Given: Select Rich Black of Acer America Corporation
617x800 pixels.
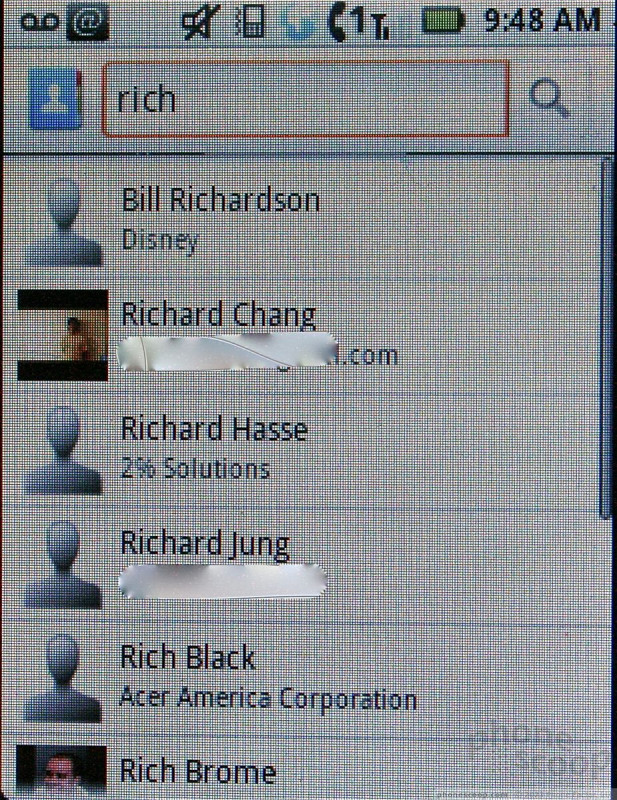Looking at the screenshot, I should 308,678.
